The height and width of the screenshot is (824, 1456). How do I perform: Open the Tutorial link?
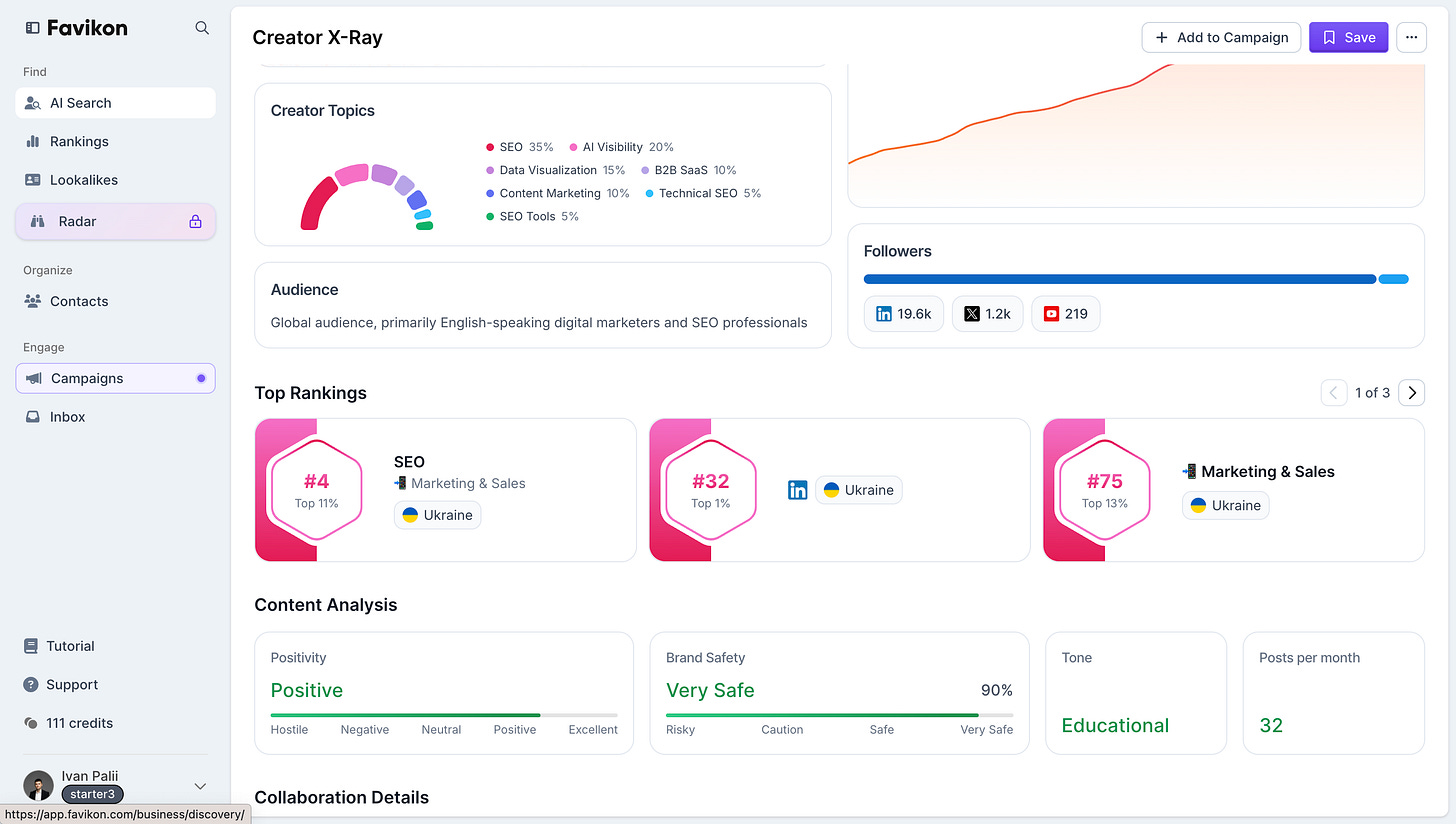(x=59, y=646)
